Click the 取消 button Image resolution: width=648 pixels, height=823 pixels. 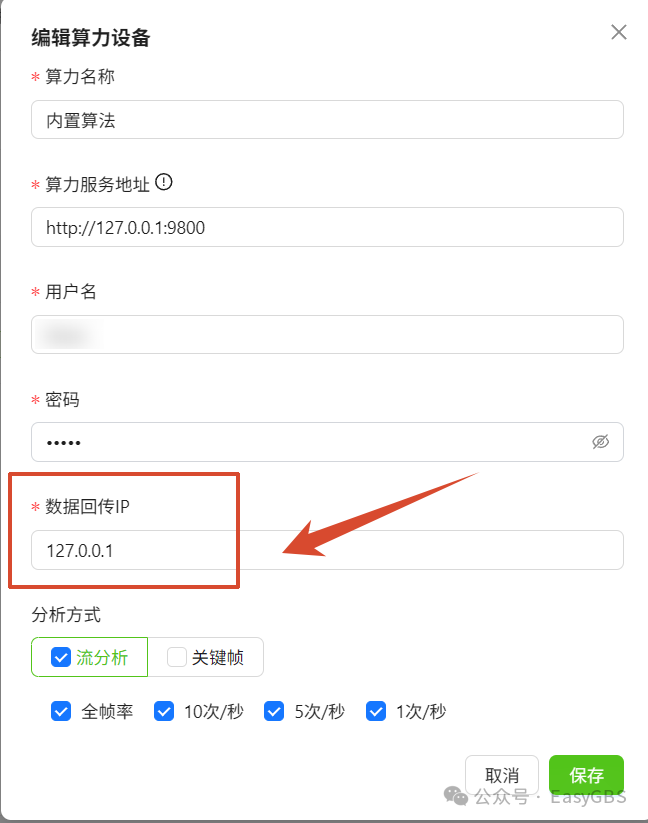502,775
